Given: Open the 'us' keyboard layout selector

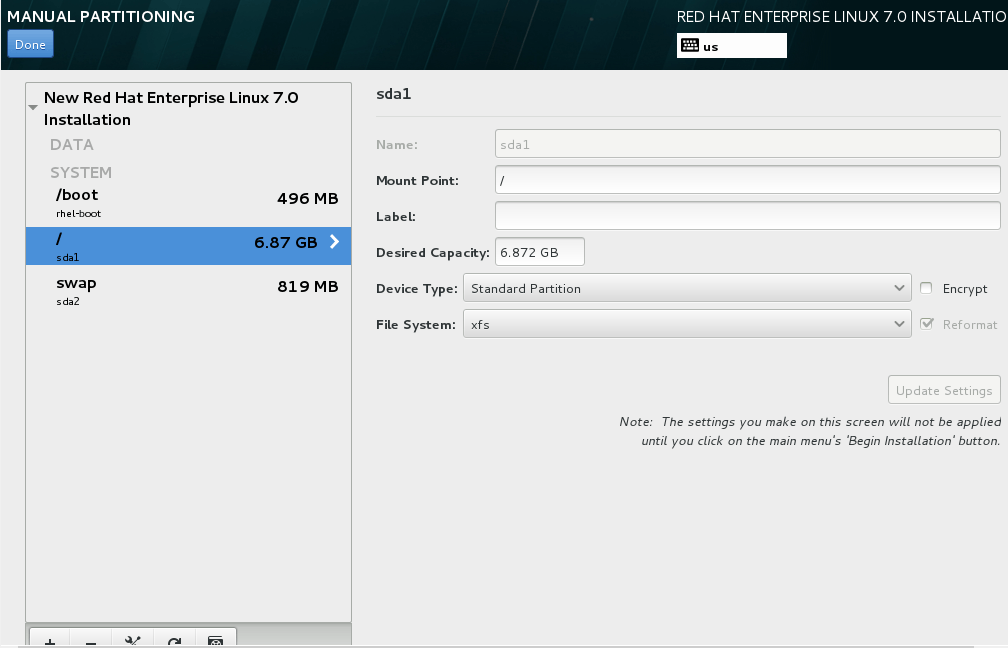Looking at the screenshot, I should (x=731, y=45).
